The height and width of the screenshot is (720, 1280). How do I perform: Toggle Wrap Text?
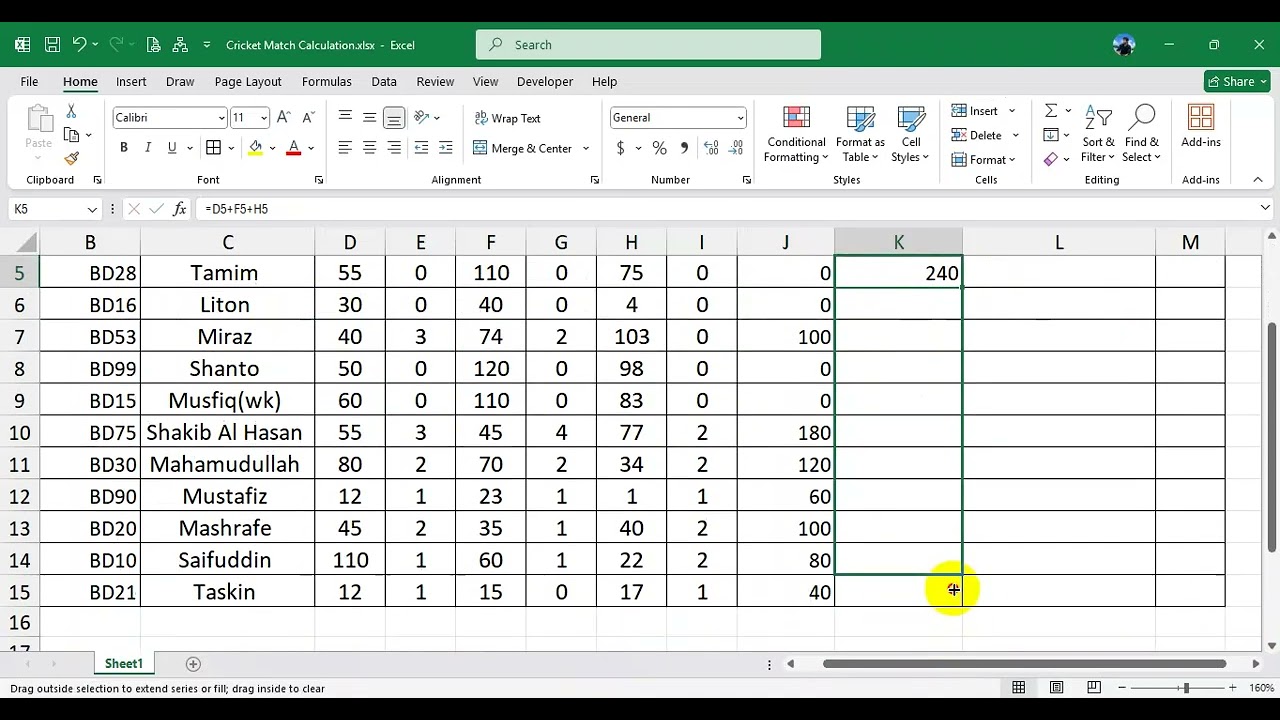(x=507, y=118)
